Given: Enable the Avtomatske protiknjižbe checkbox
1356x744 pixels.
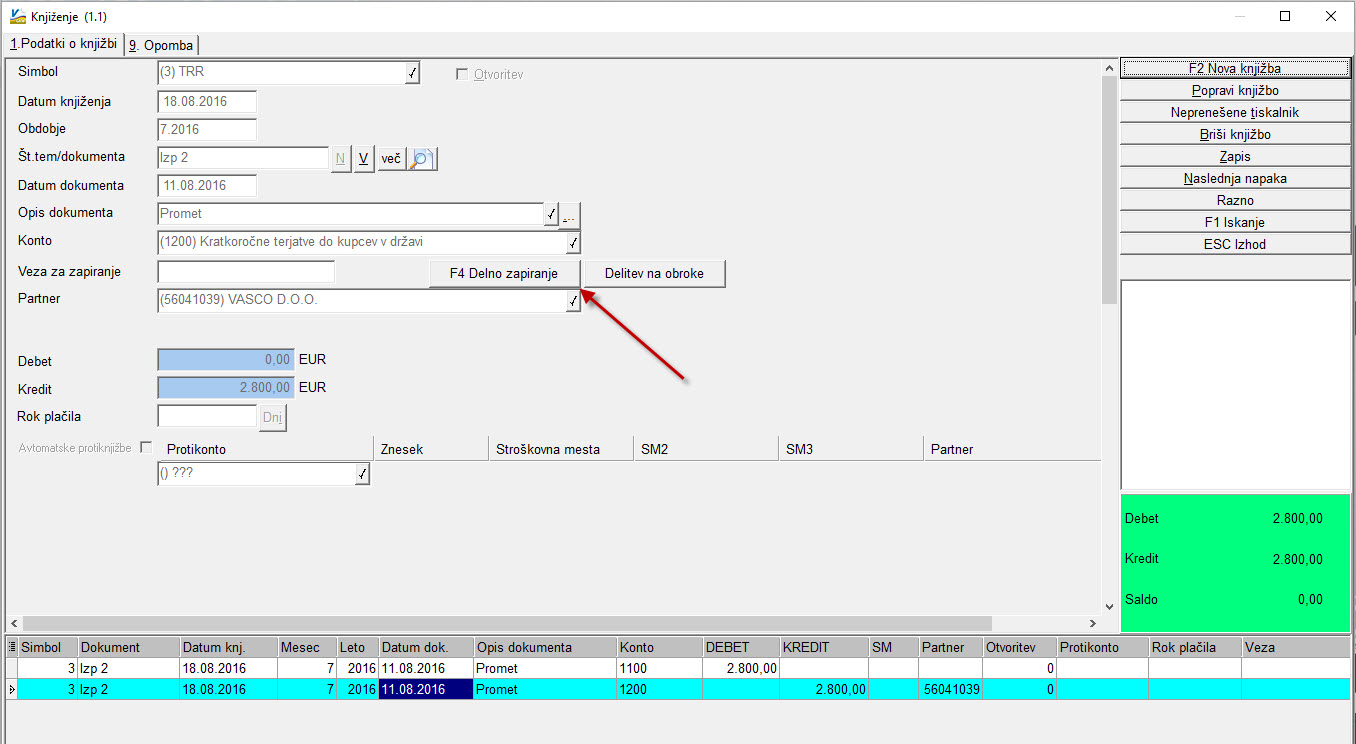Looking at the screenshot, I should 146,447.
